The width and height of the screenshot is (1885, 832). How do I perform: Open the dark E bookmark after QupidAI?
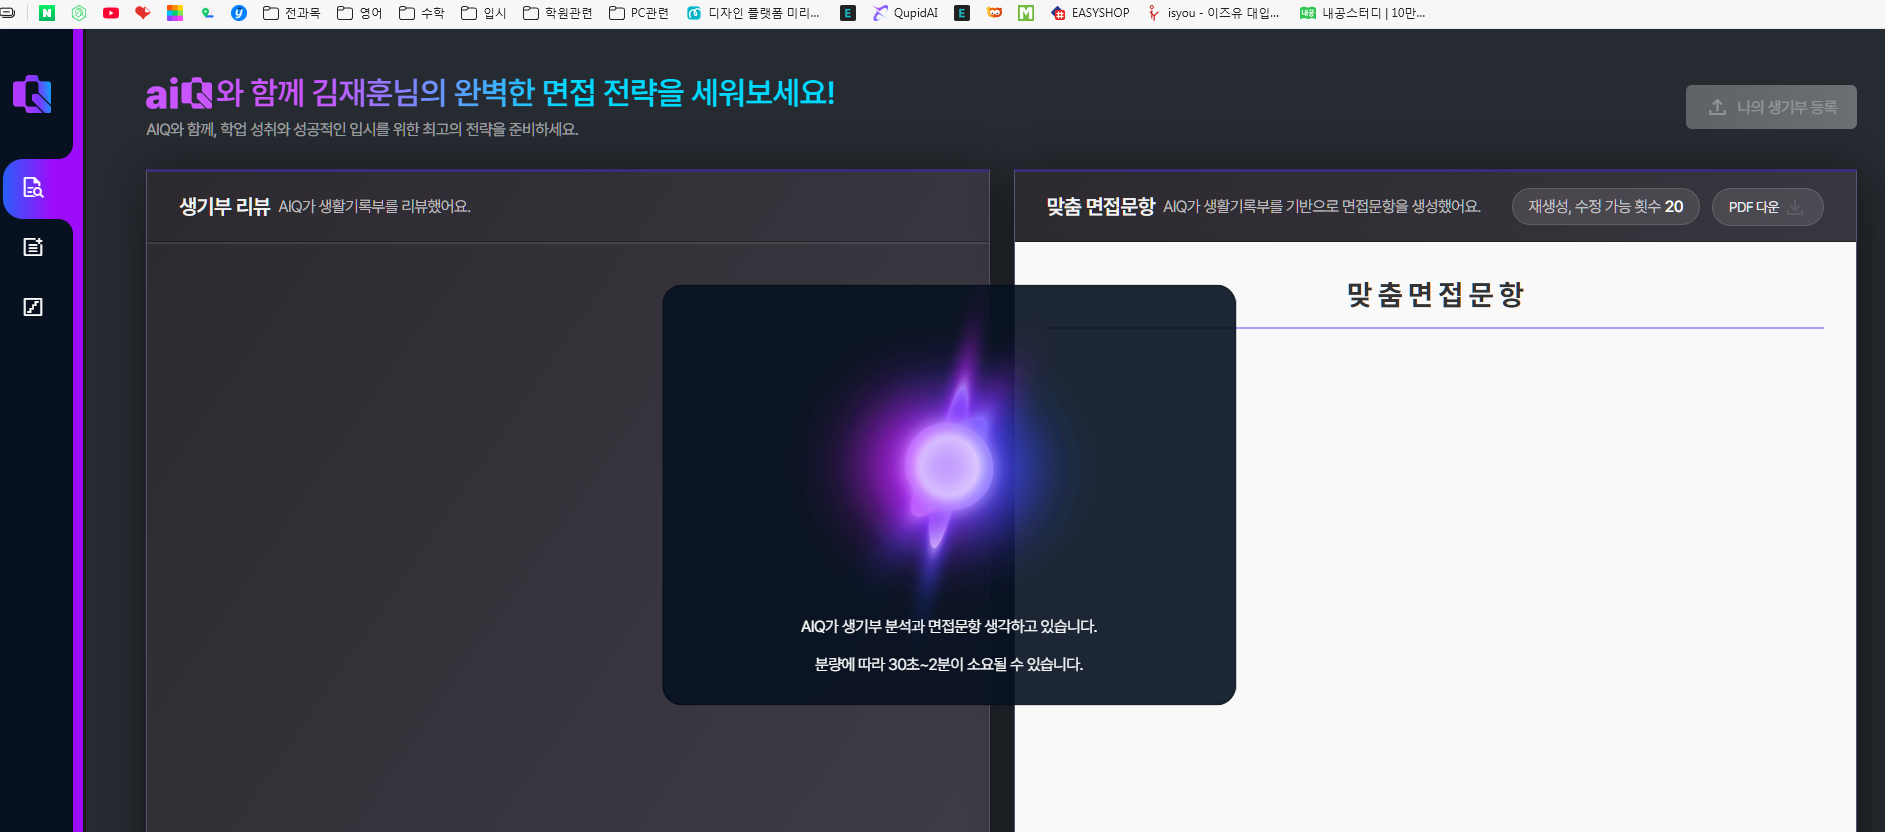pyautogui.click(x=962, y=13)
